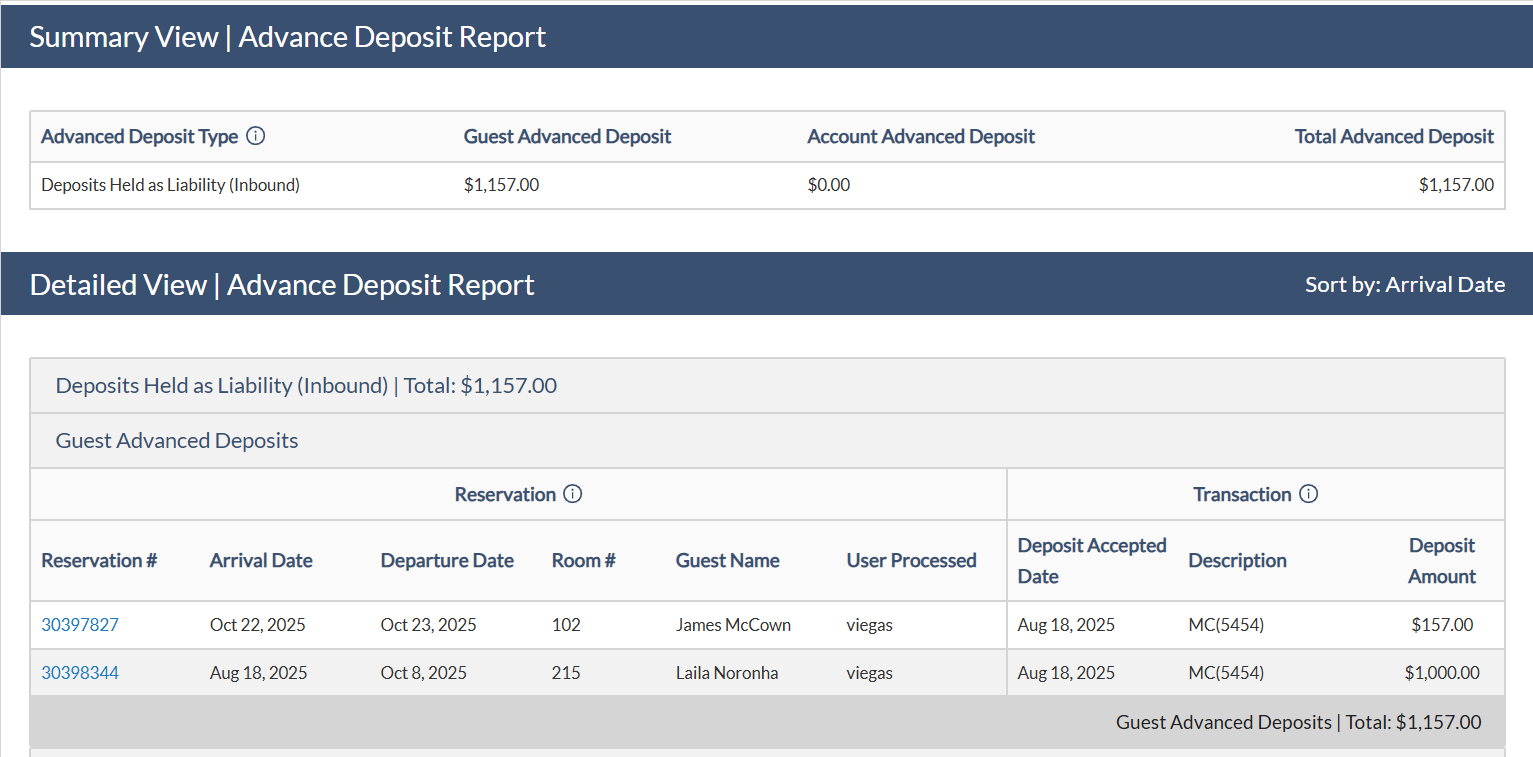This screenshot has width=1533, height=757.
Task: Click the Guest Name column header
Action: pyautogui.click(x=727, y=561)
